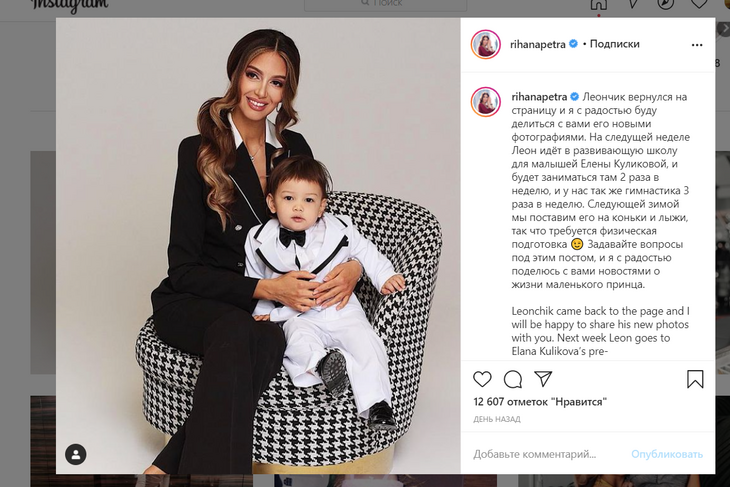Open direct messages icon in top bar

coord(632,3)
